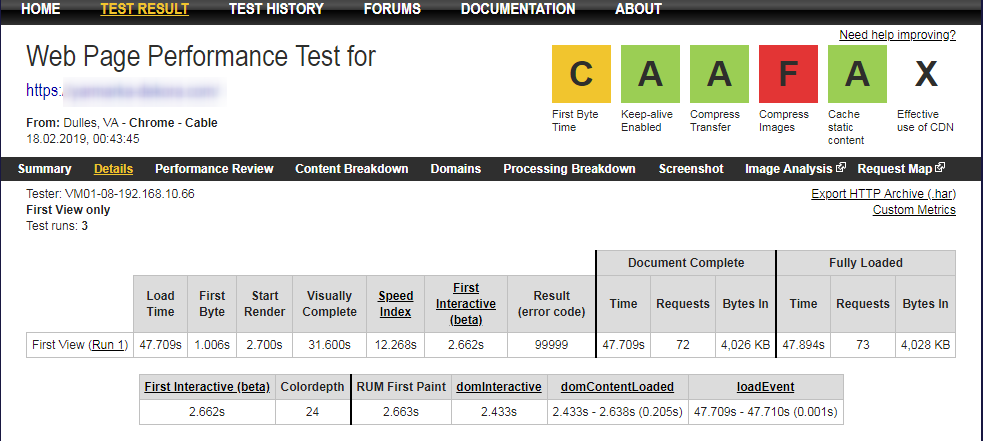Image resolution: width=983 pixels, height=441 pixels.
Task: Open the TEST HISTORY page
Action: [276, 9]
